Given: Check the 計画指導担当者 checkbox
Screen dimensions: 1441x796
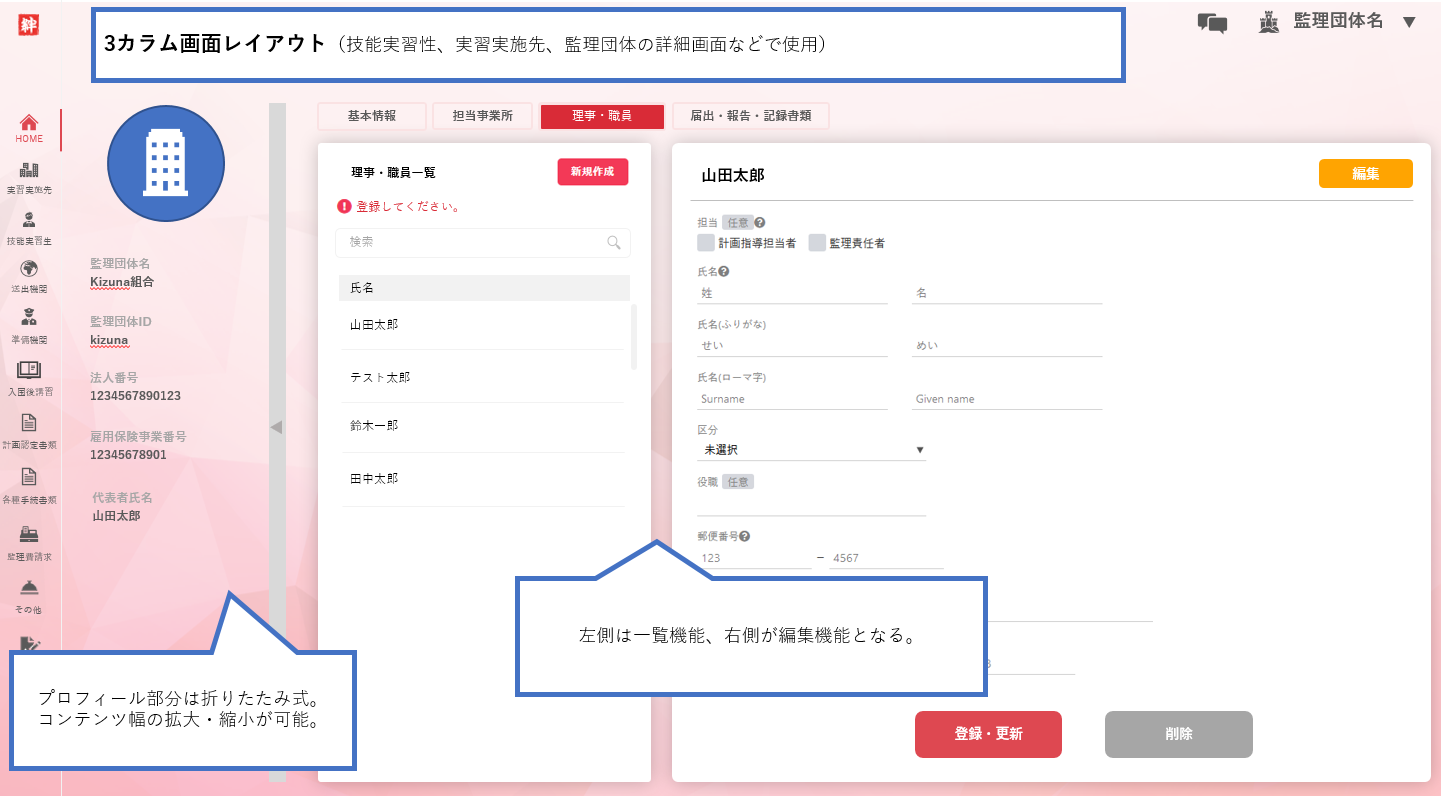Looking at the screenshot, I should click(706, 243).
